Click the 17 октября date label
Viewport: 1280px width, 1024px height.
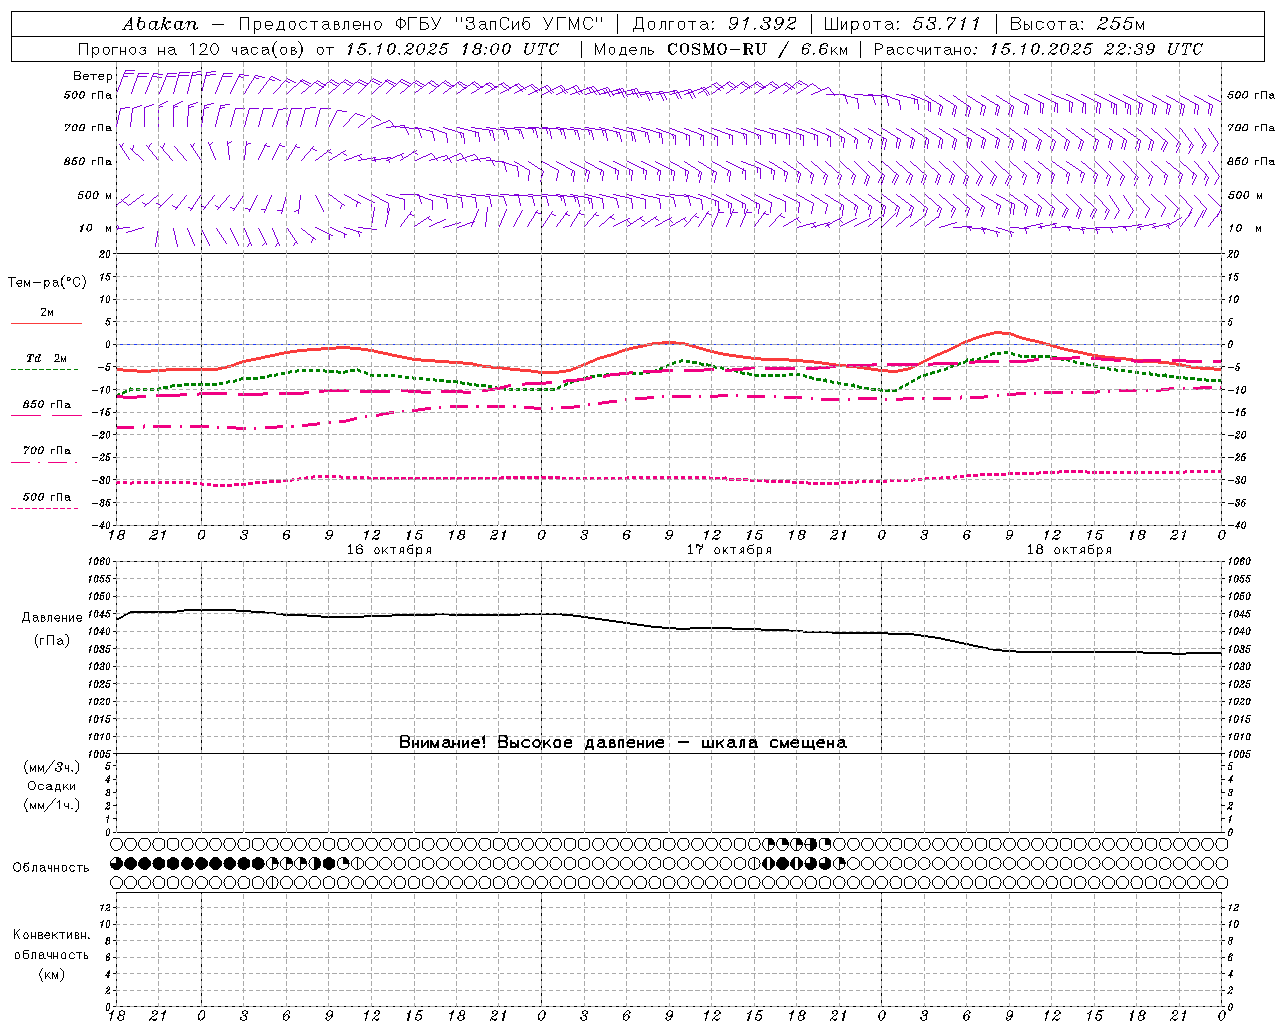click(729, 550)
